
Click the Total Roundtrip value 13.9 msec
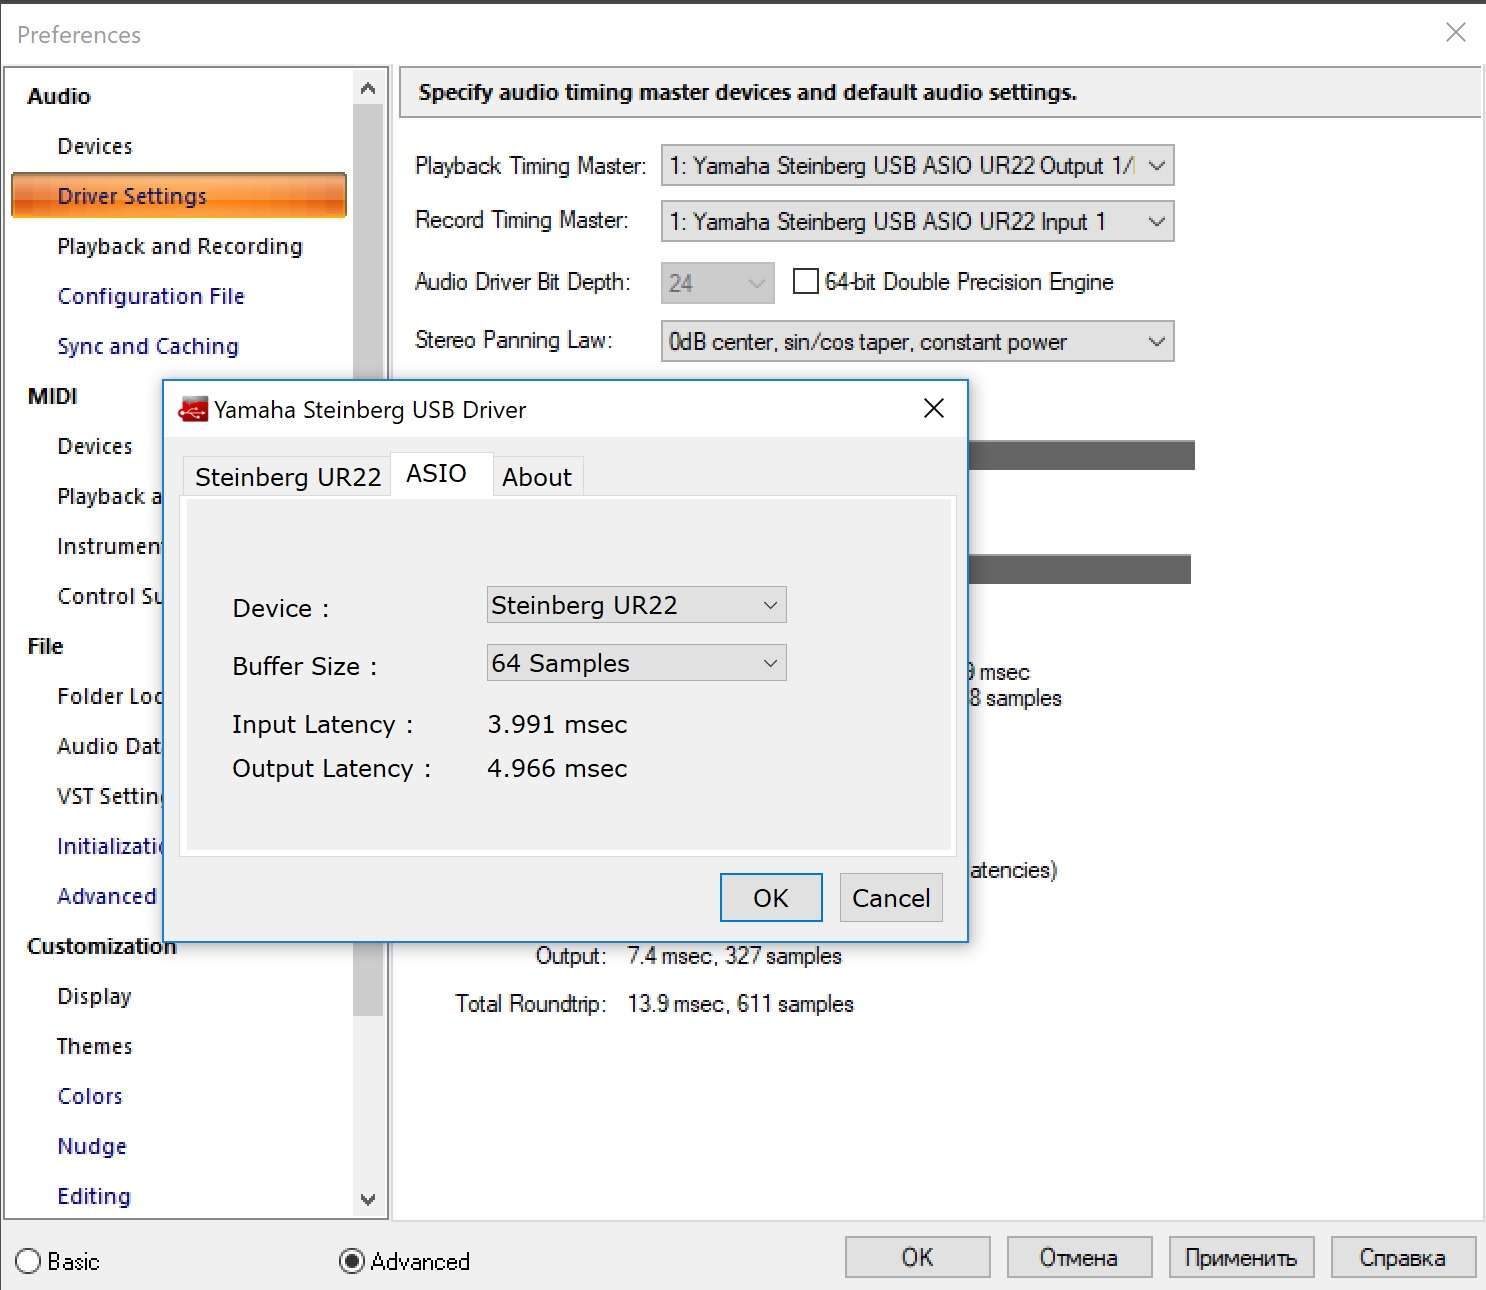coord(740,1003)
